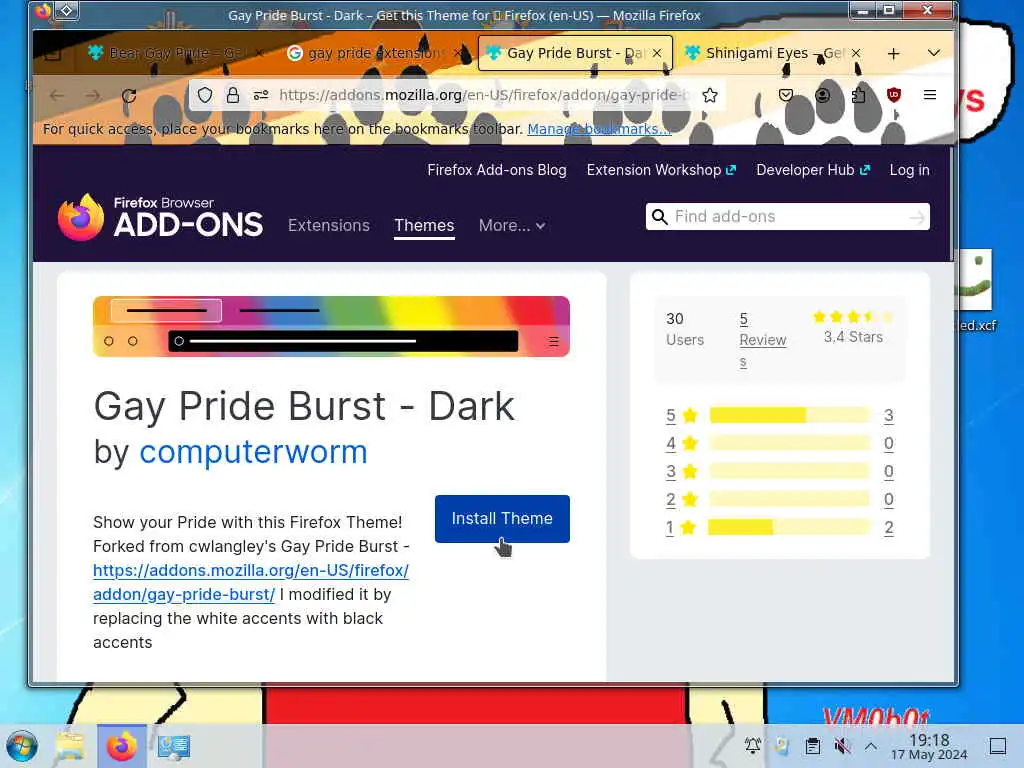Image resolution: width=1024 pixels, height=768 pixels.
Task: Open the Extensions puzzle icon
Action: (859, 95)
